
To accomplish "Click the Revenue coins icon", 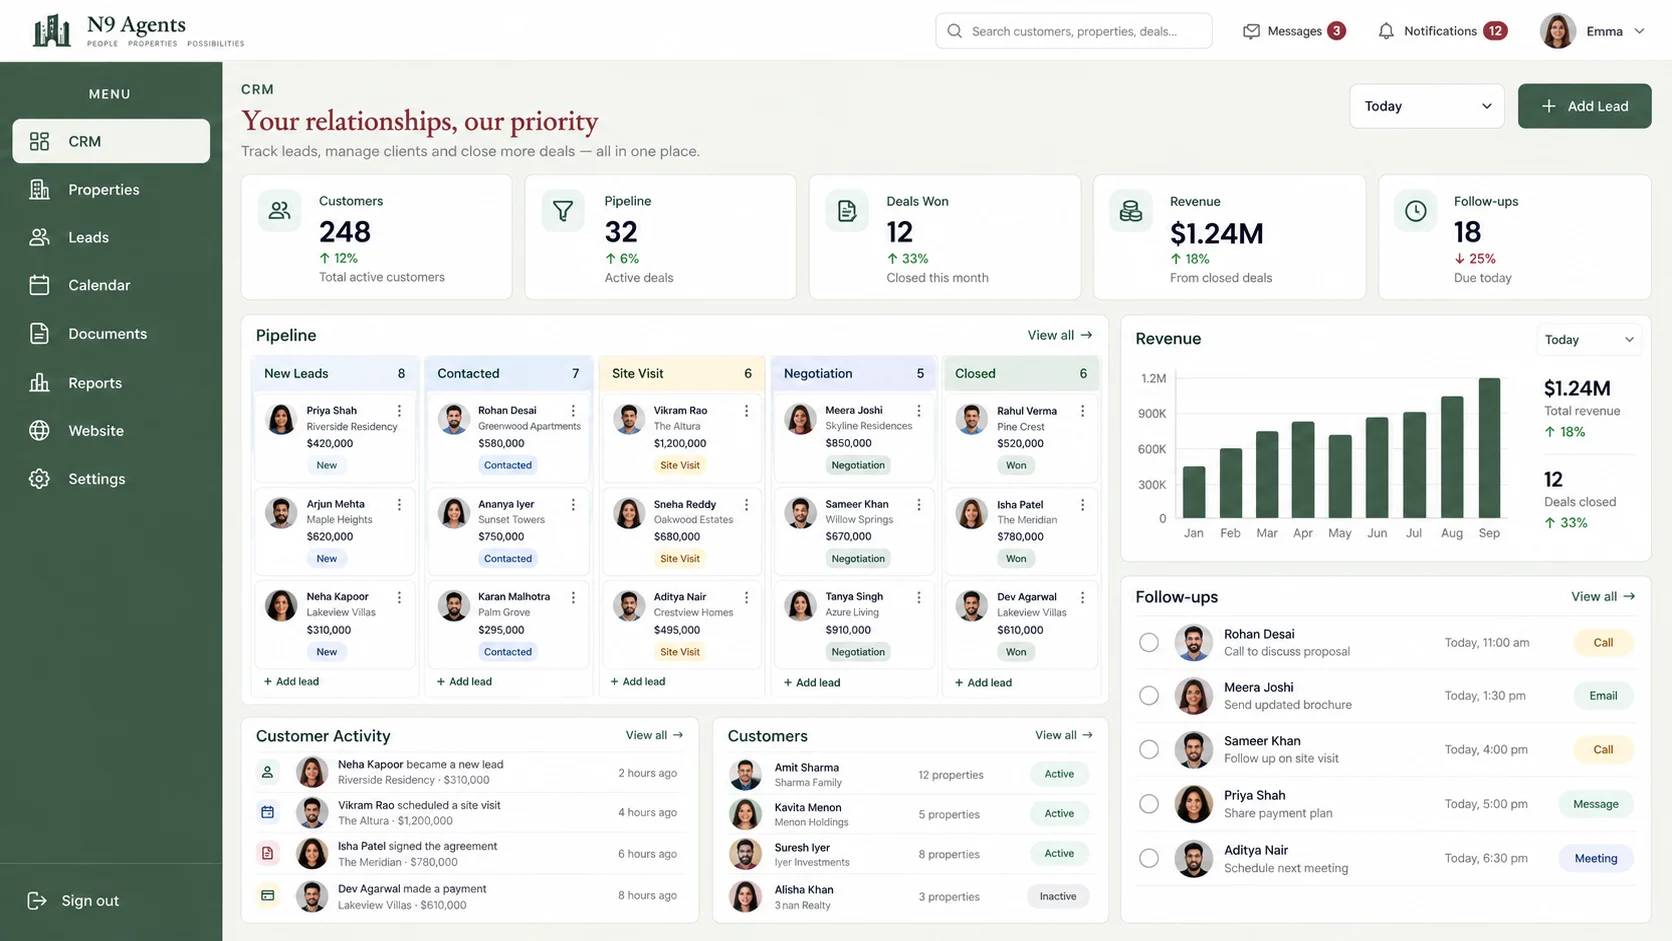I will [1131, 210].
